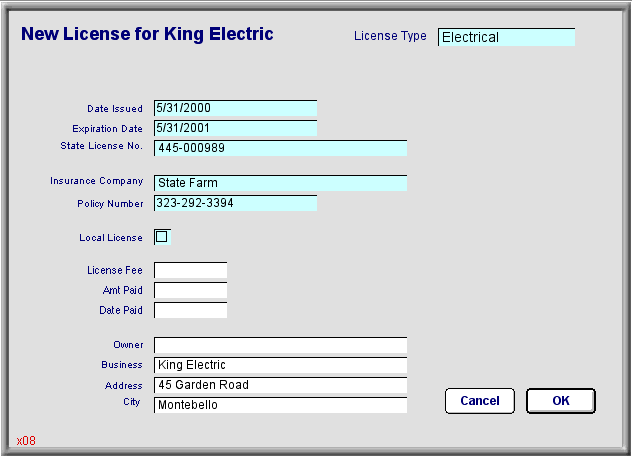Click the 'Date Issued' label
632x457 pixels.
coord(115,109)
